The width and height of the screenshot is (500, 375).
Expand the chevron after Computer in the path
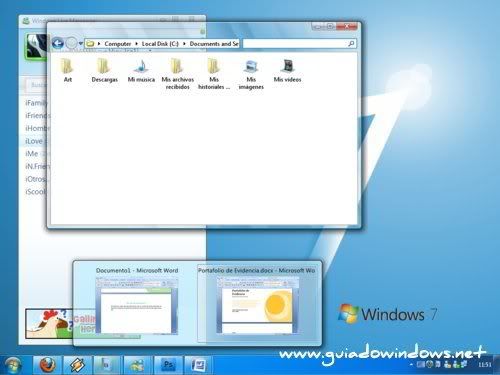(136, 44)
